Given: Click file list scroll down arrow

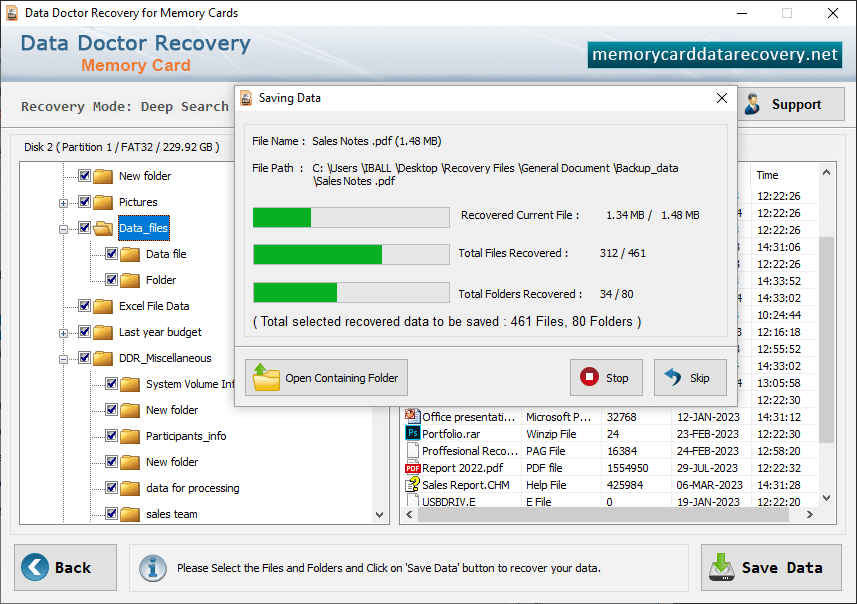Looking at the screenshot, I should tap(826, 498).
